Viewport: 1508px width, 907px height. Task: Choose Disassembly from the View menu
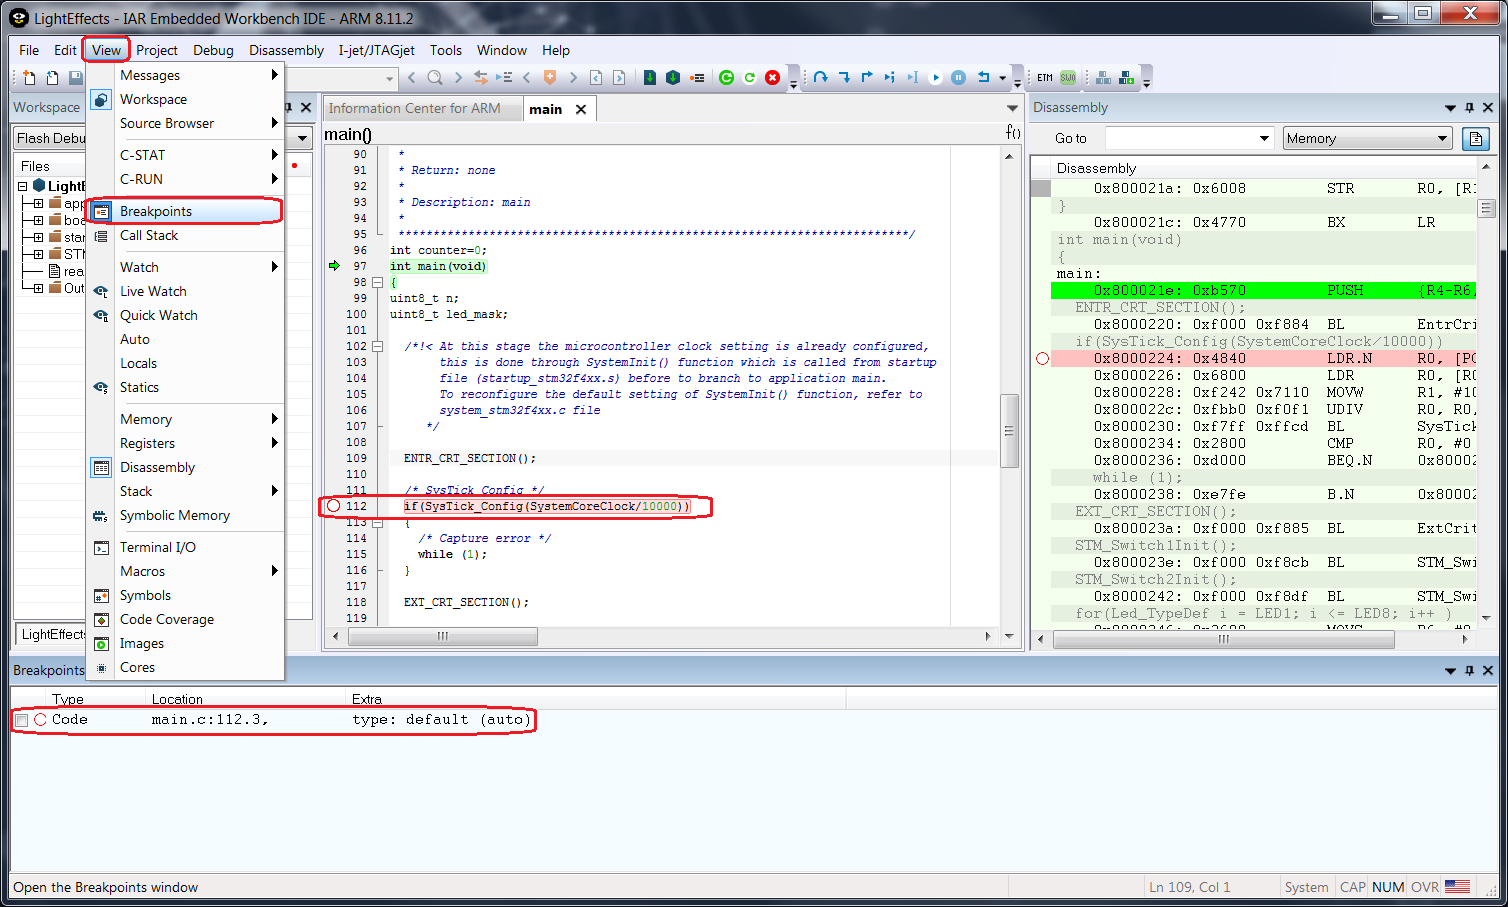click(x=157, y=467)
